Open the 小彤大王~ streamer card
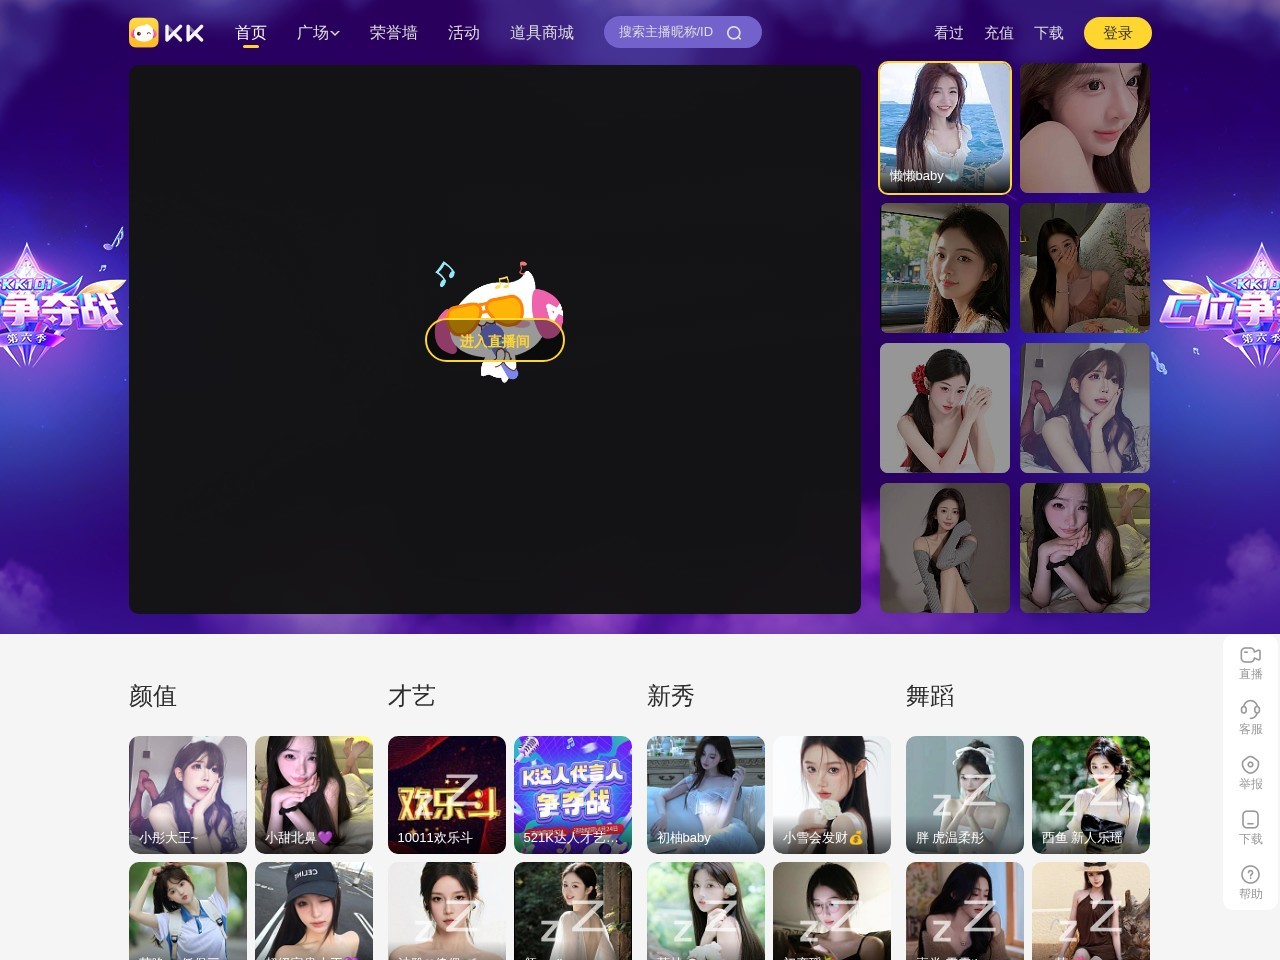The width and height of the screenshot is (1280, 960). 188,795
